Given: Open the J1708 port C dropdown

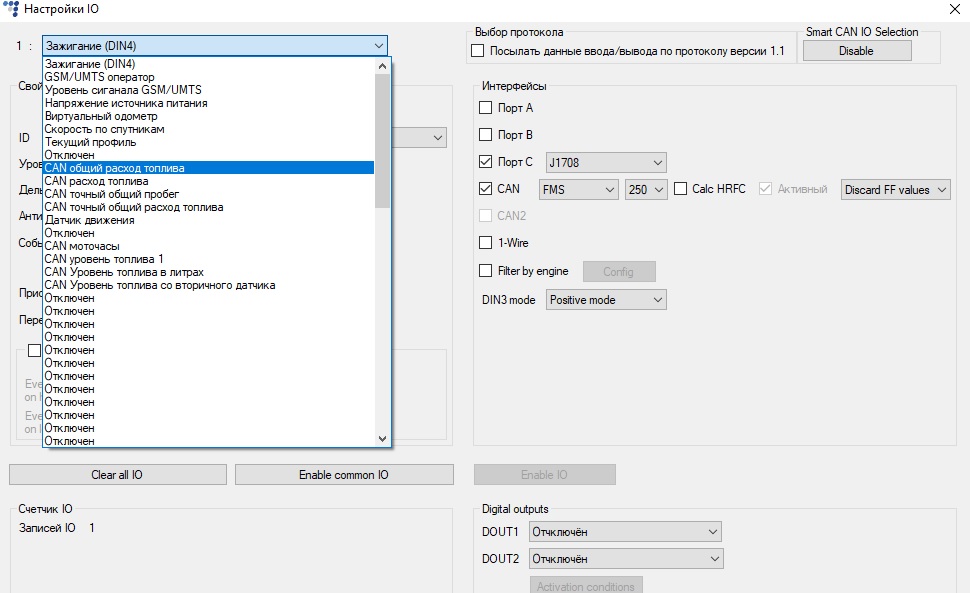Looking at the screenshot, I should 606,162.
